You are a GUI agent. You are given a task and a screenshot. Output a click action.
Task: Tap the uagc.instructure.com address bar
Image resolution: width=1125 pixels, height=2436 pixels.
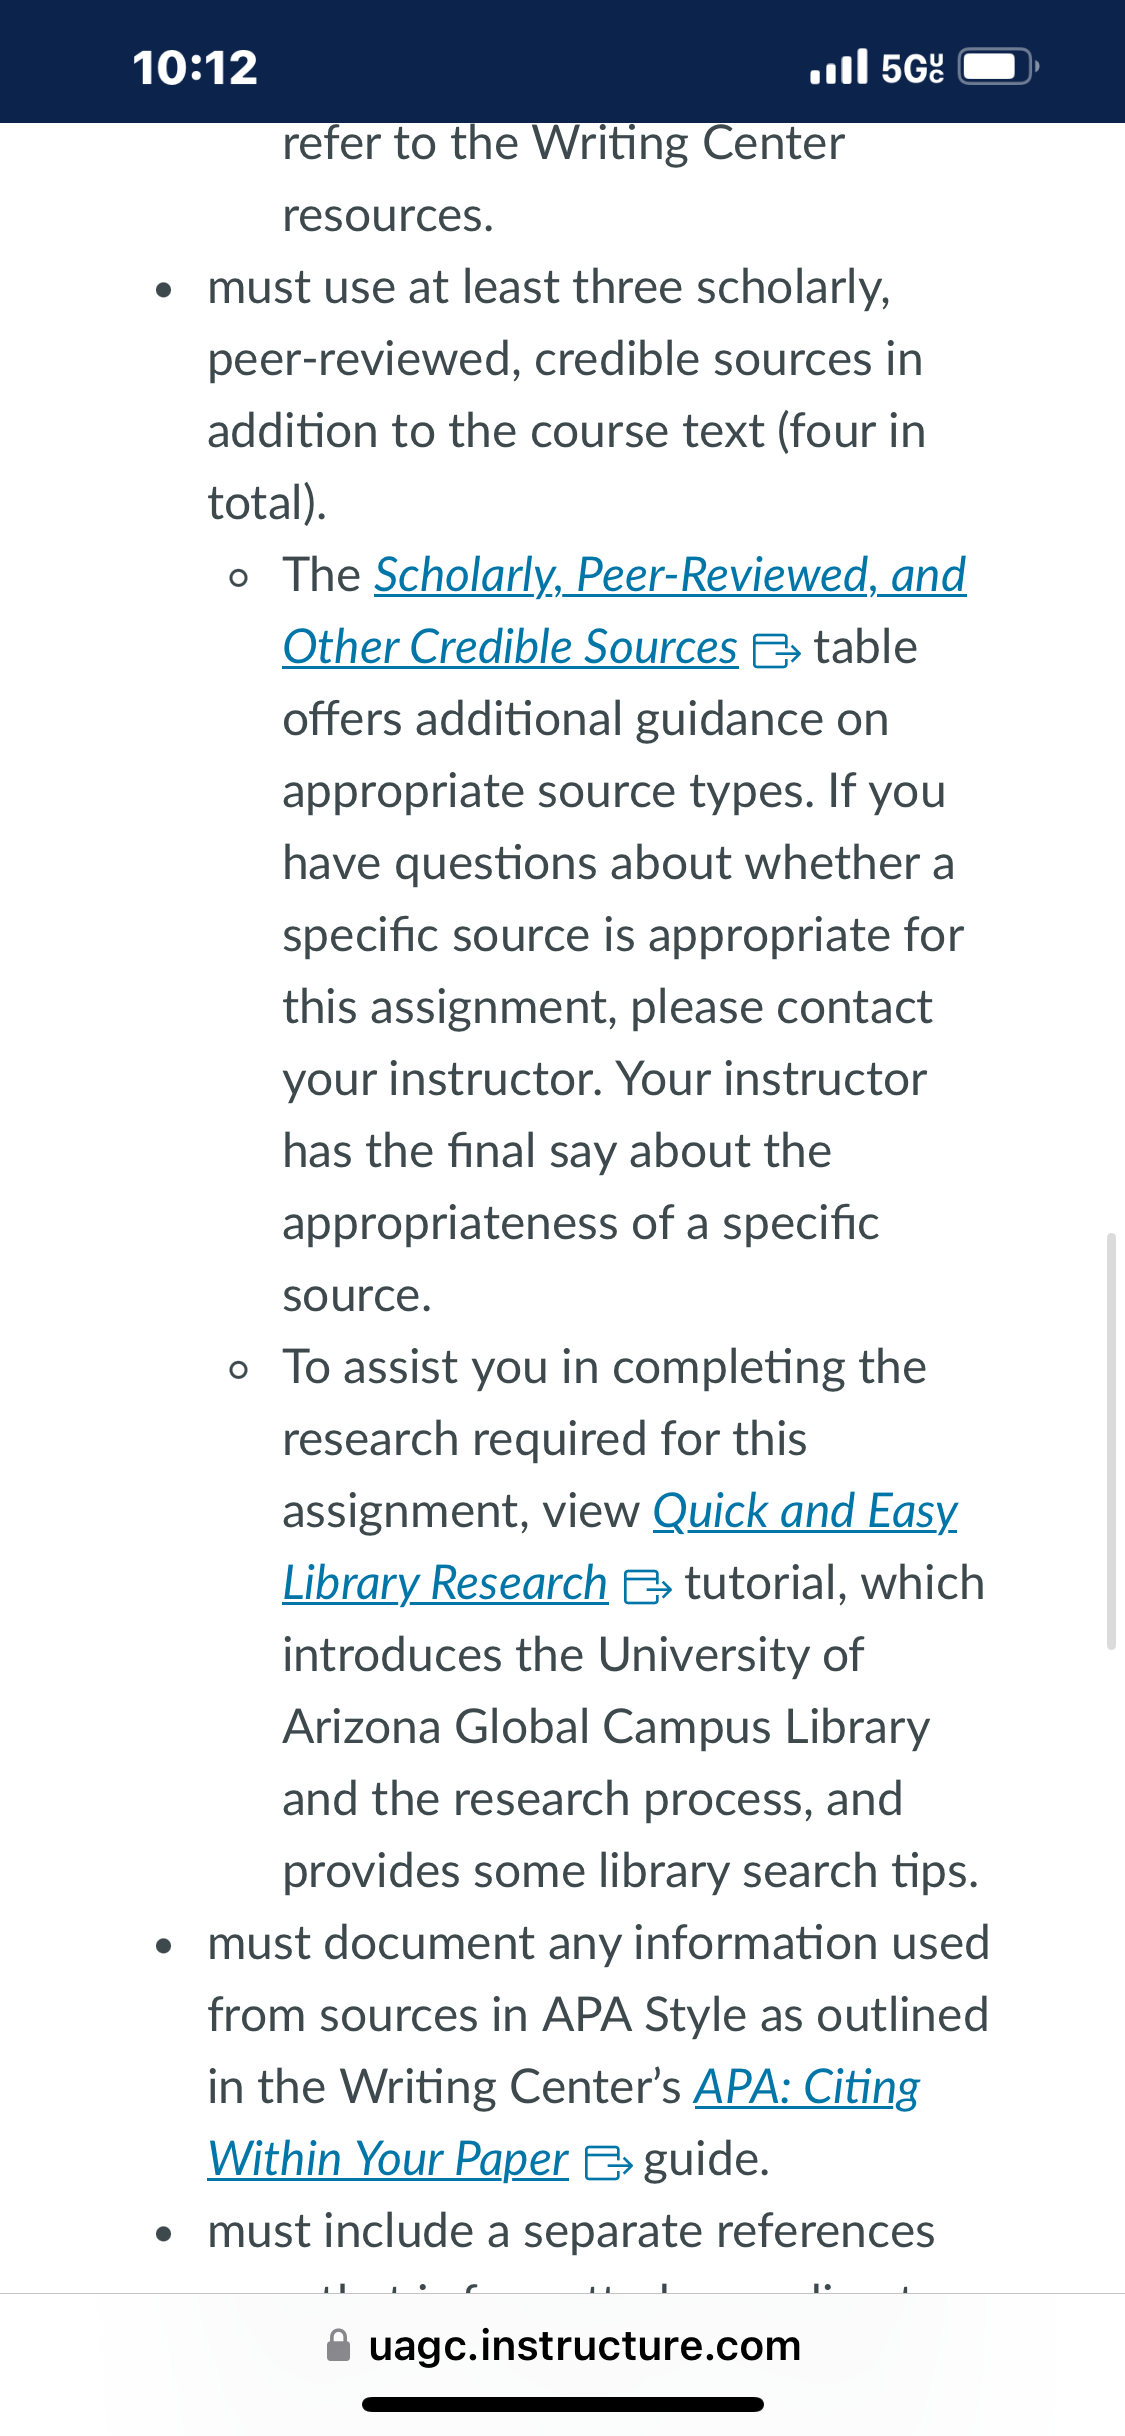563,2346
